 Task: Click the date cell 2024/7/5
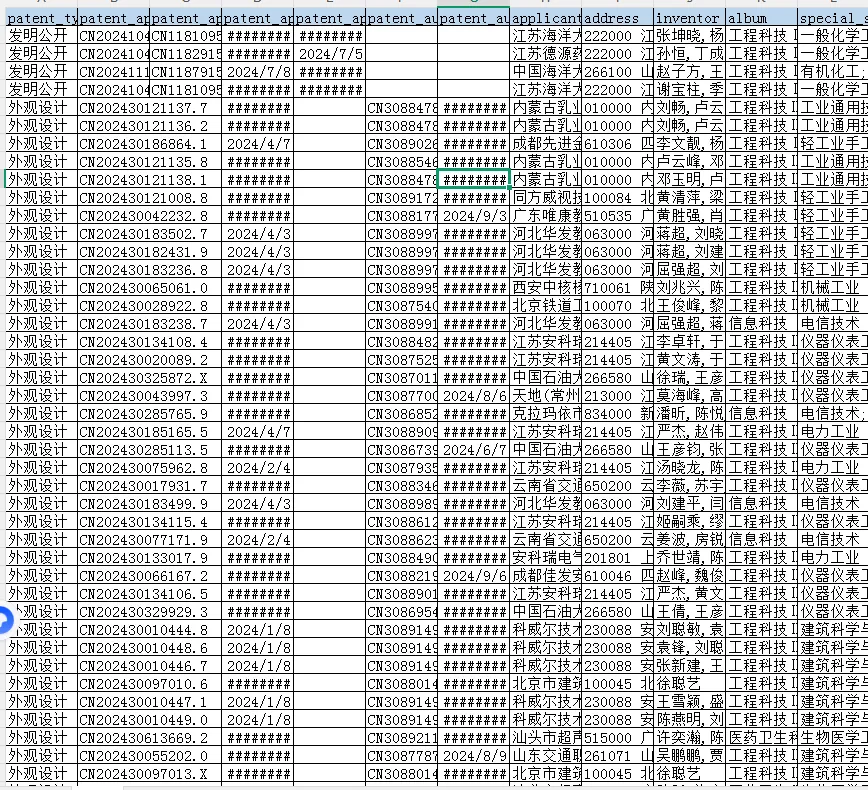(x=329, y=54)
